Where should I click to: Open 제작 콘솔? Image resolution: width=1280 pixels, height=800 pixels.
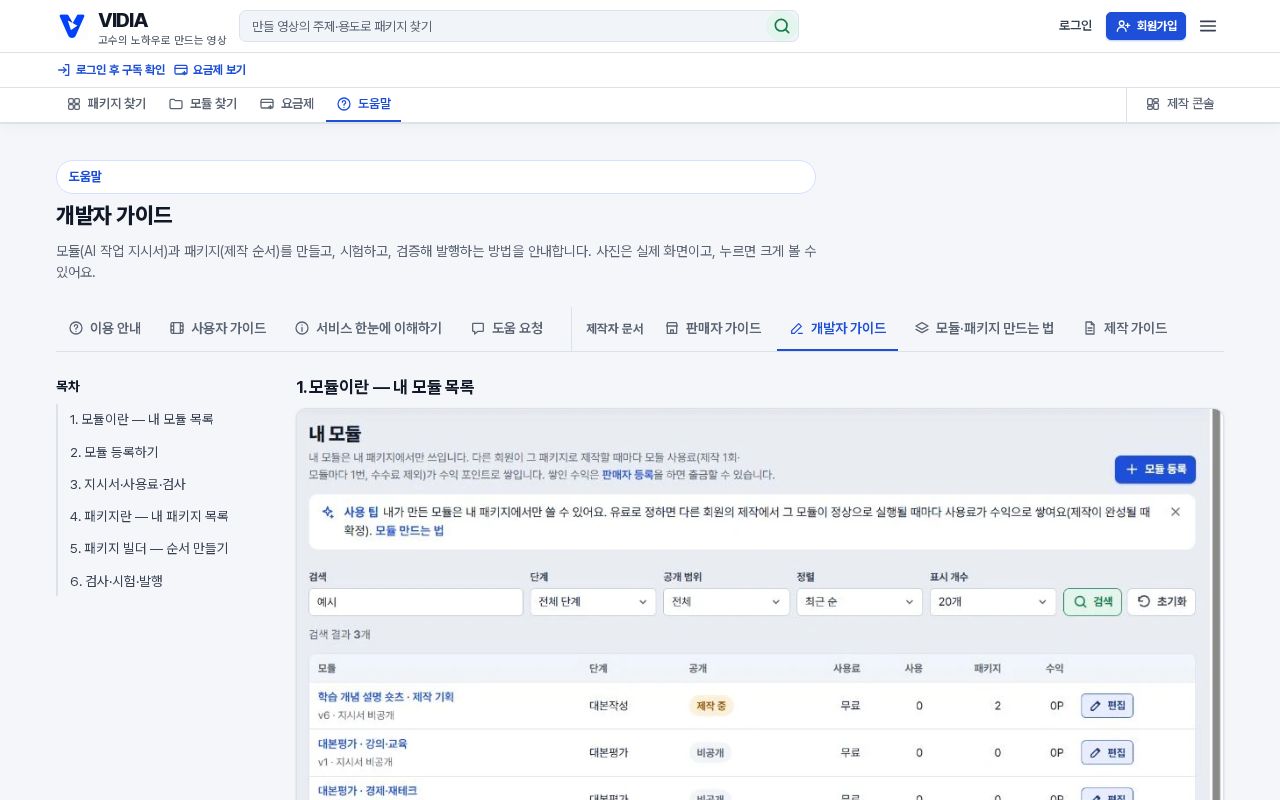pyautogui.click(x=1180, y=104)
